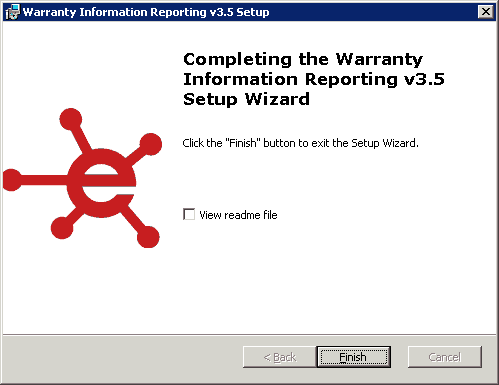Click the greyed-out Cancel button

coord(445,357)
